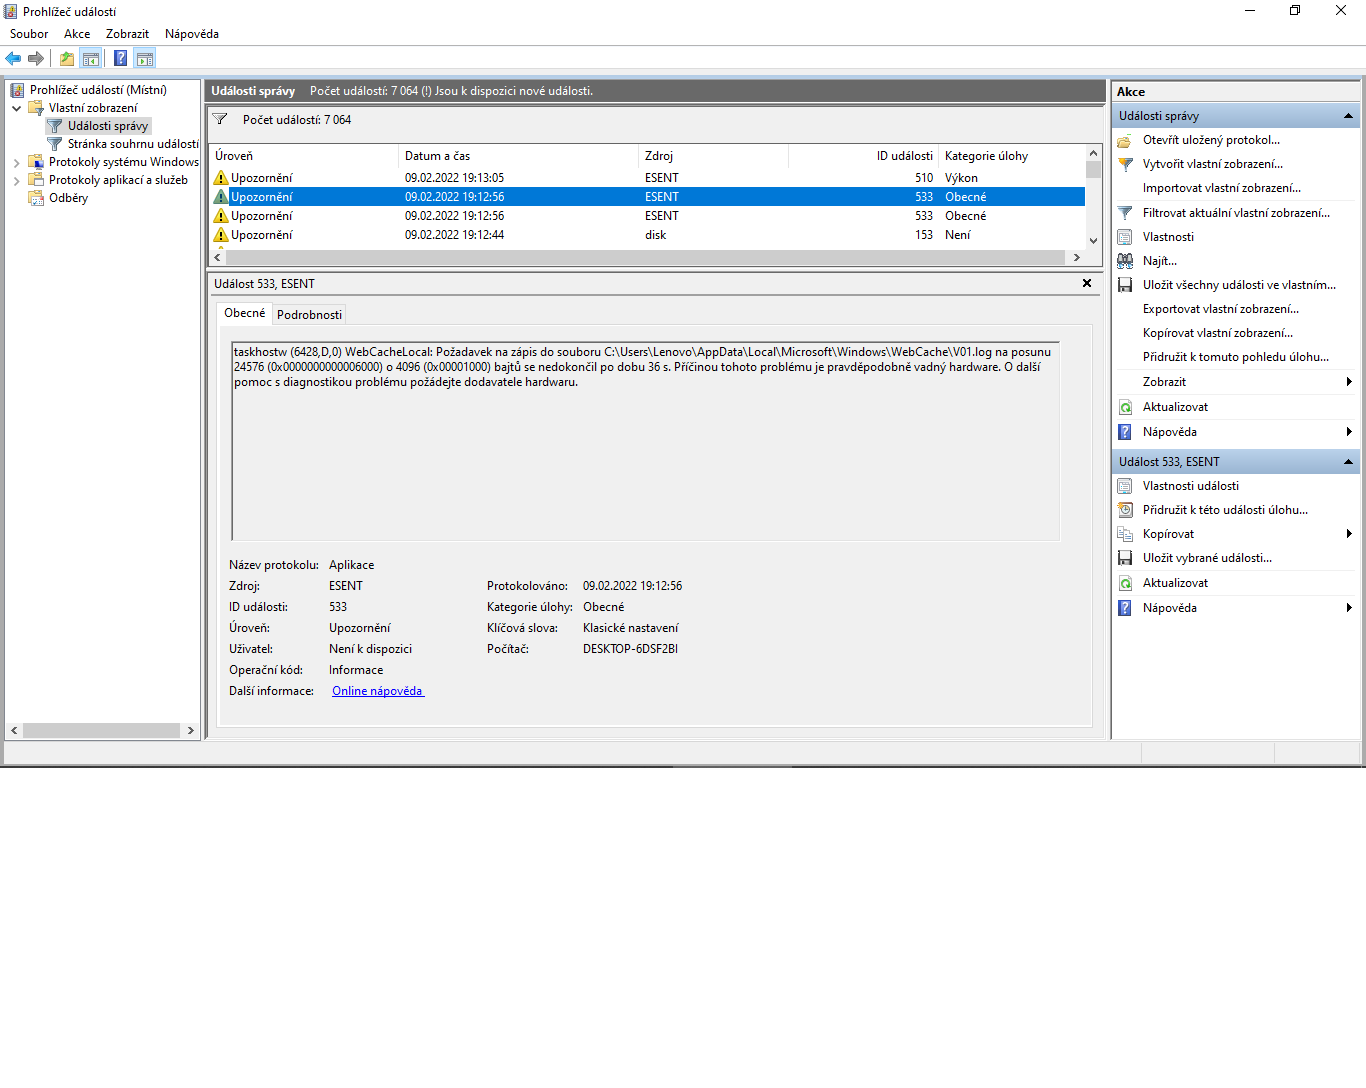The width and height of the screenshot is (1366, 1088).
Task: Collapse the Události správy actions section
Action: coord(1348,116)
